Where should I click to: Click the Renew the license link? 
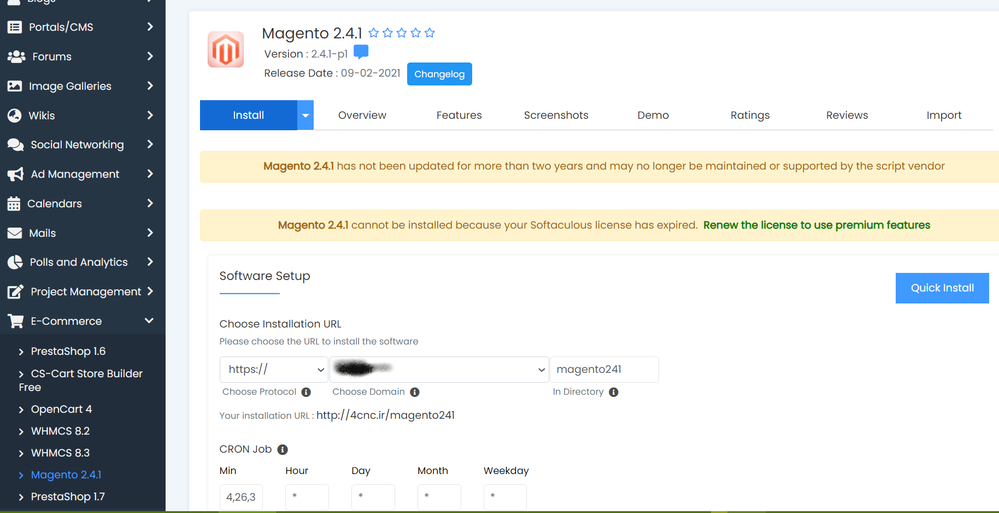816,225
